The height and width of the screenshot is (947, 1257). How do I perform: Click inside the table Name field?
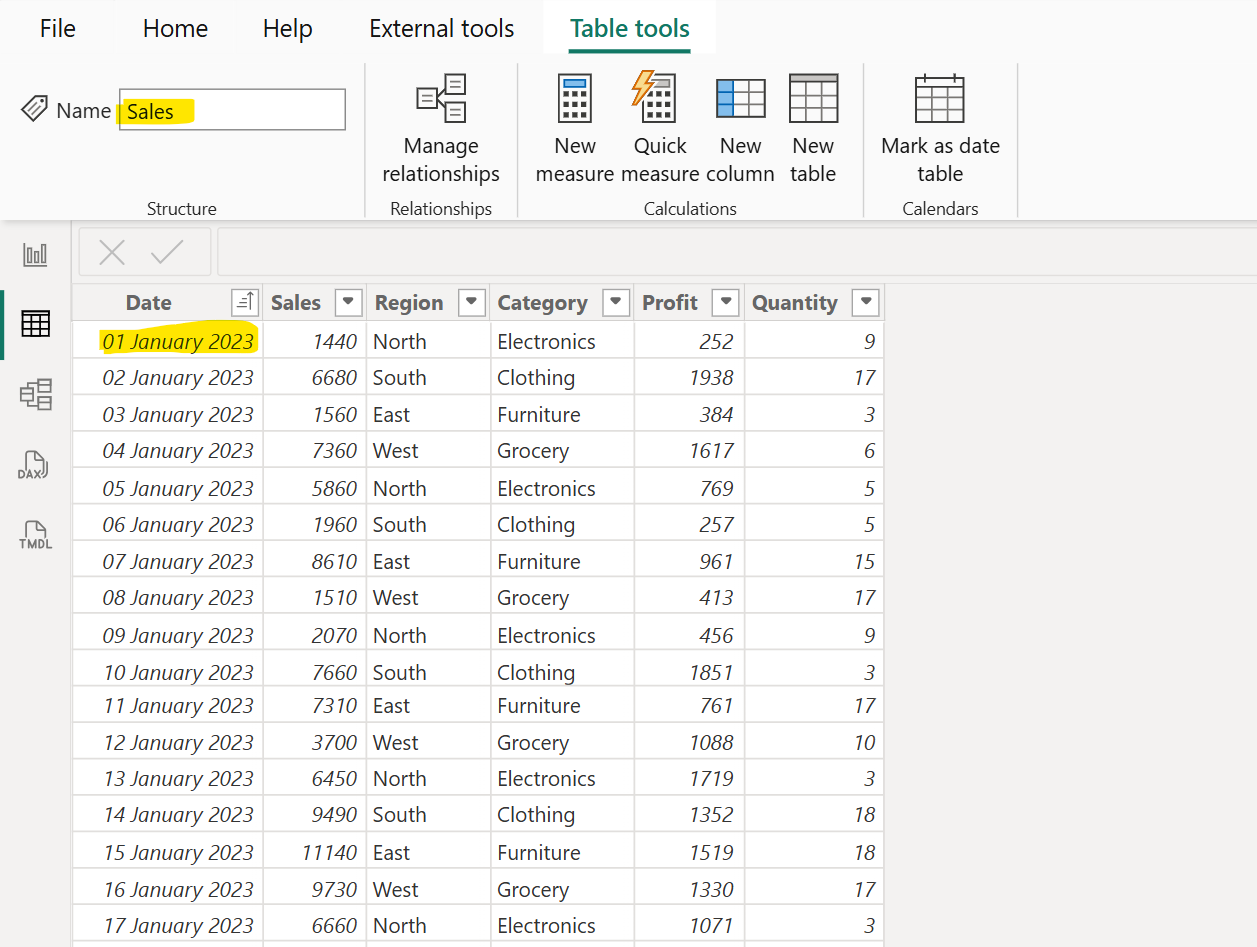coord(231,110)
